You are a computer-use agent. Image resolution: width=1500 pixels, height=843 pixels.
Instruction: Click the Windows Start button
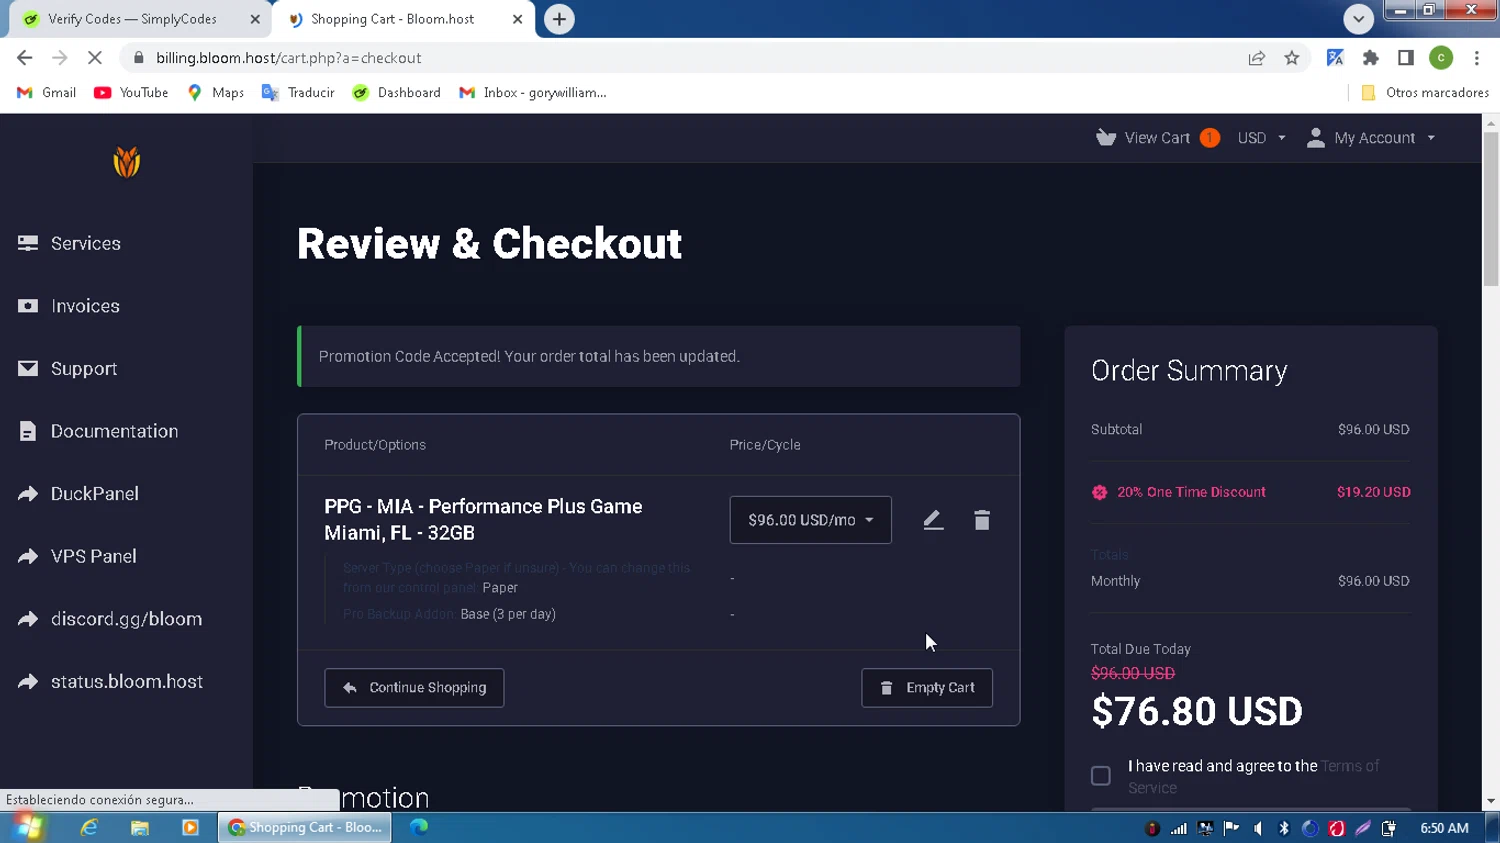29,828
